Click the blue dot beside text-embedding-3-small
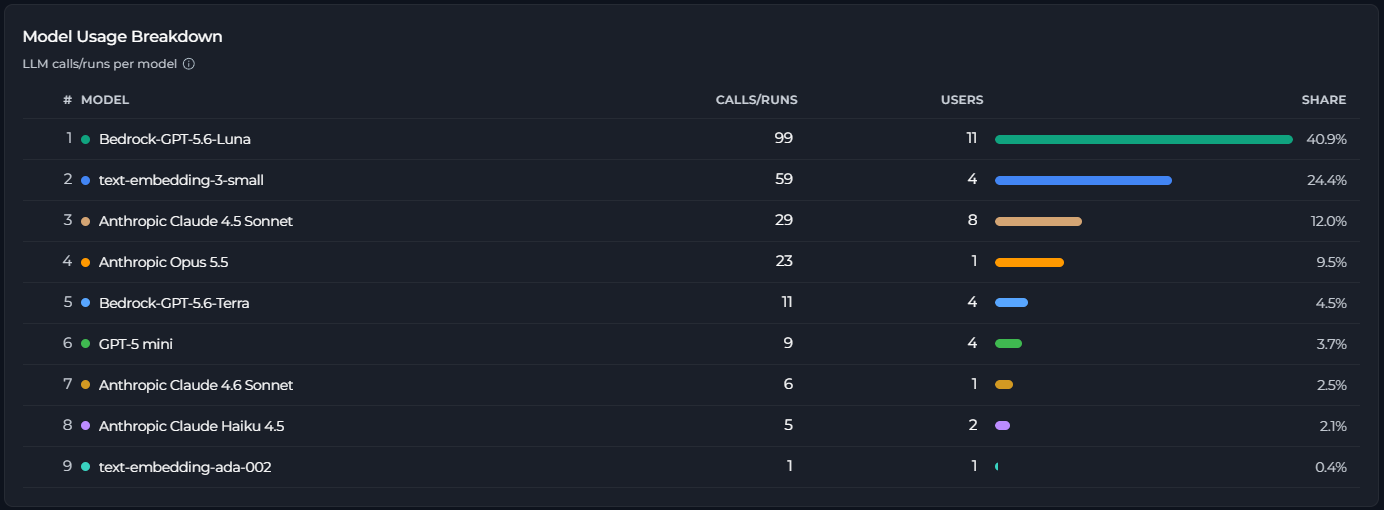 [x=86, y=180]
